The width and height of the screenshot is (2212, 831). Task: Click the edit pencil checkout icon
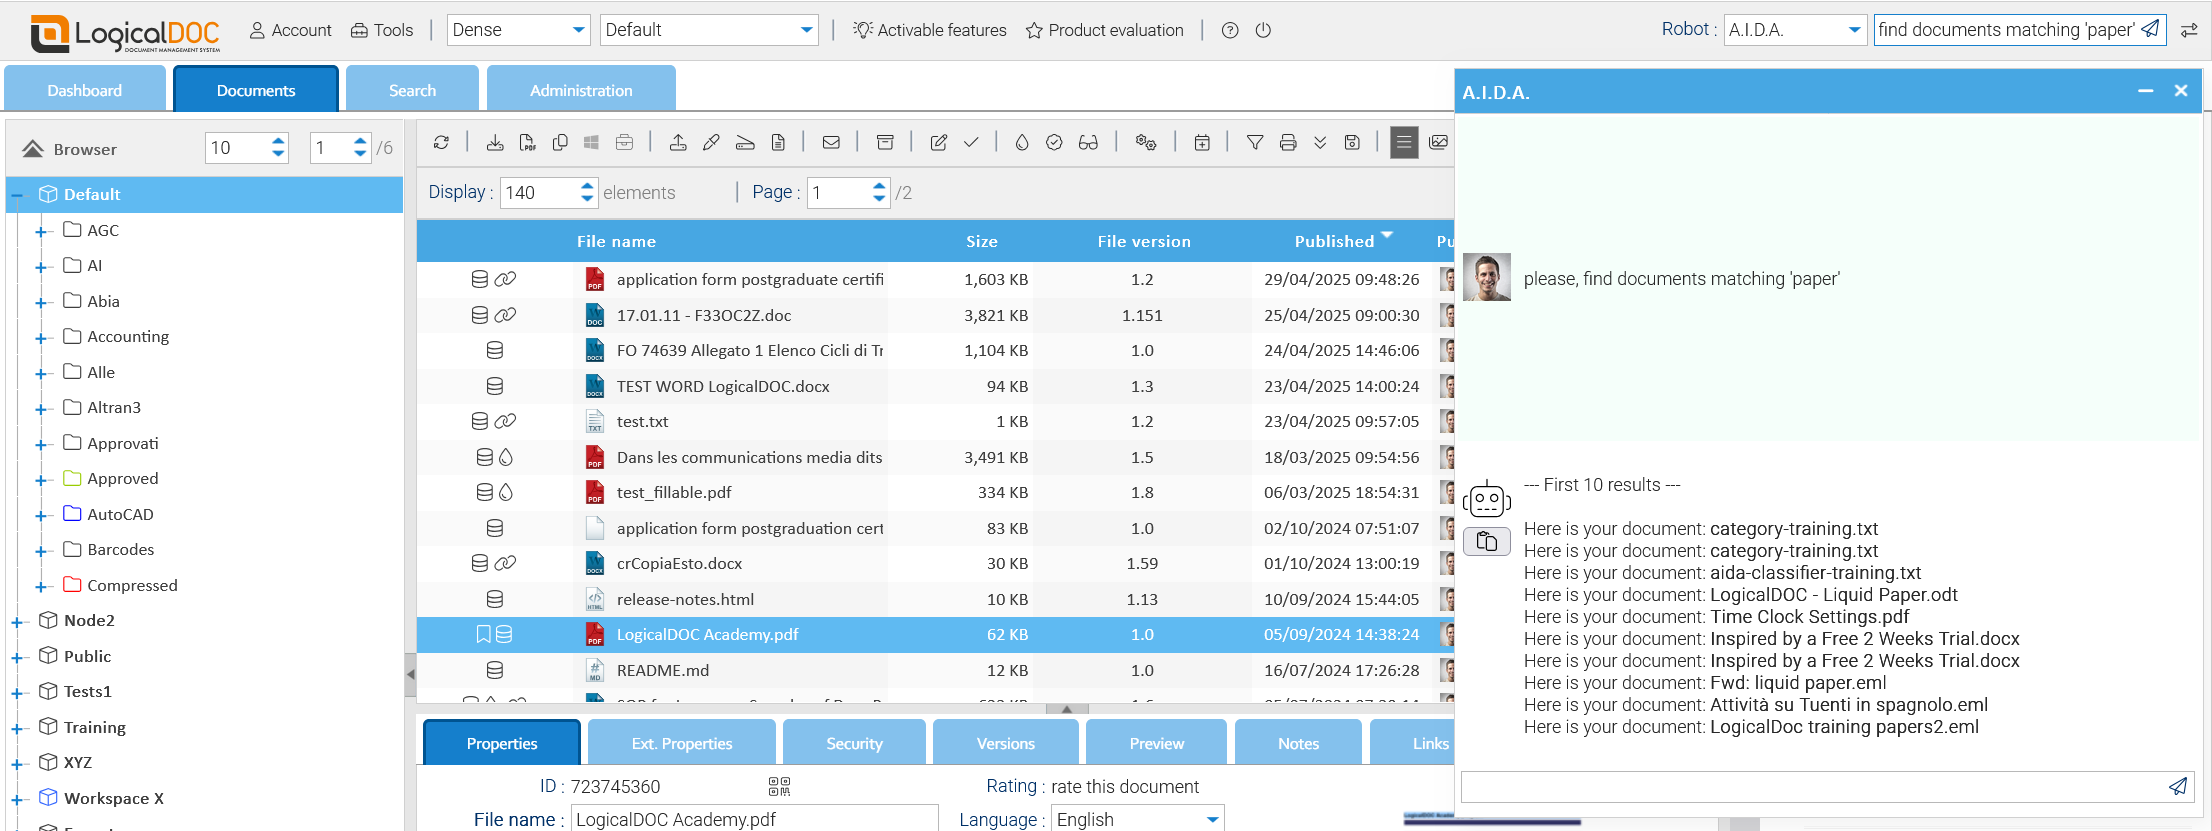[938, 143]
